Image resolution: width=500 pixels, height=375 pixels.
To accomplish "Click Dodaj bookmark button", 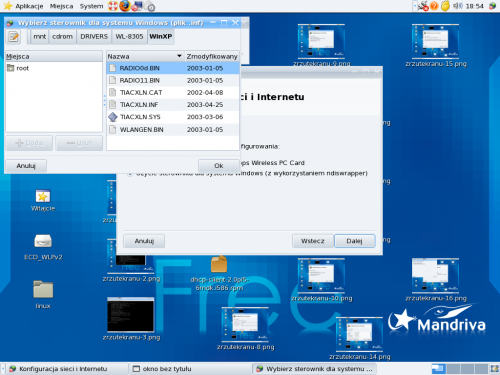I will (29, 143).
